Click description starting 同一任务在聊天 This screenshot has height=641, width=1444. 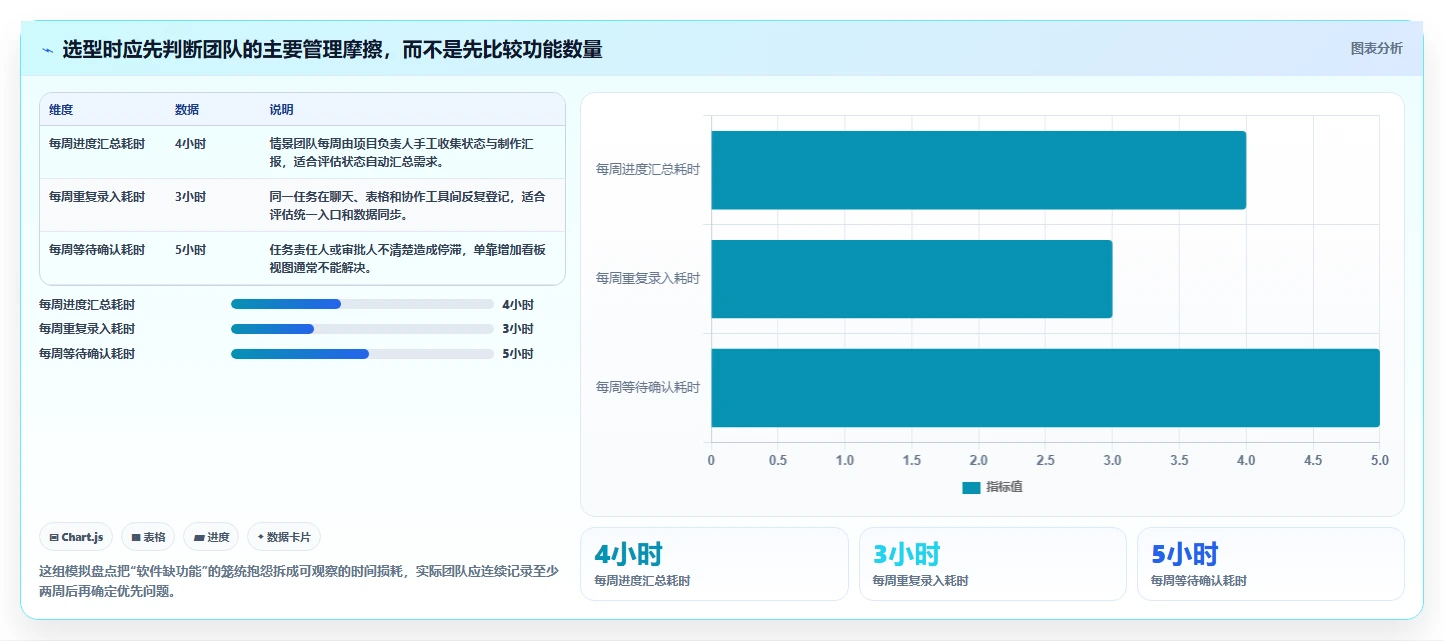(408, 206)
